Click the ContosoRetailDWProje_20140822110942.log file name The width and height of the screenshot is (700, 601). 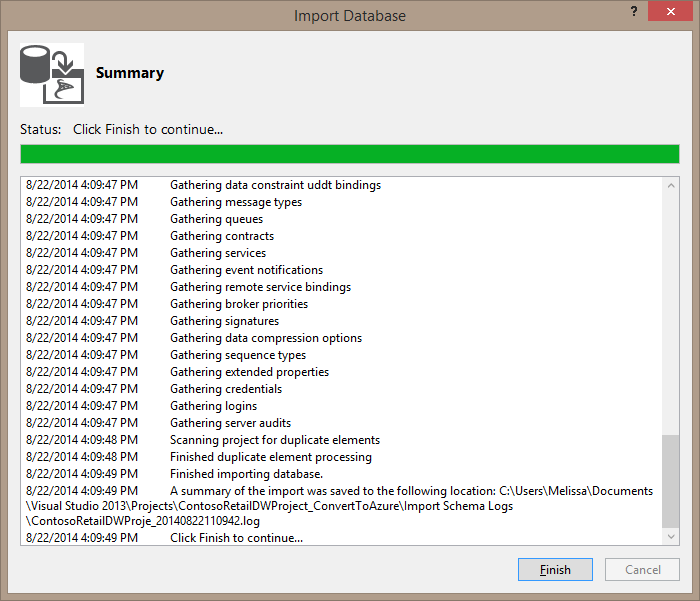tap(143, 521)
